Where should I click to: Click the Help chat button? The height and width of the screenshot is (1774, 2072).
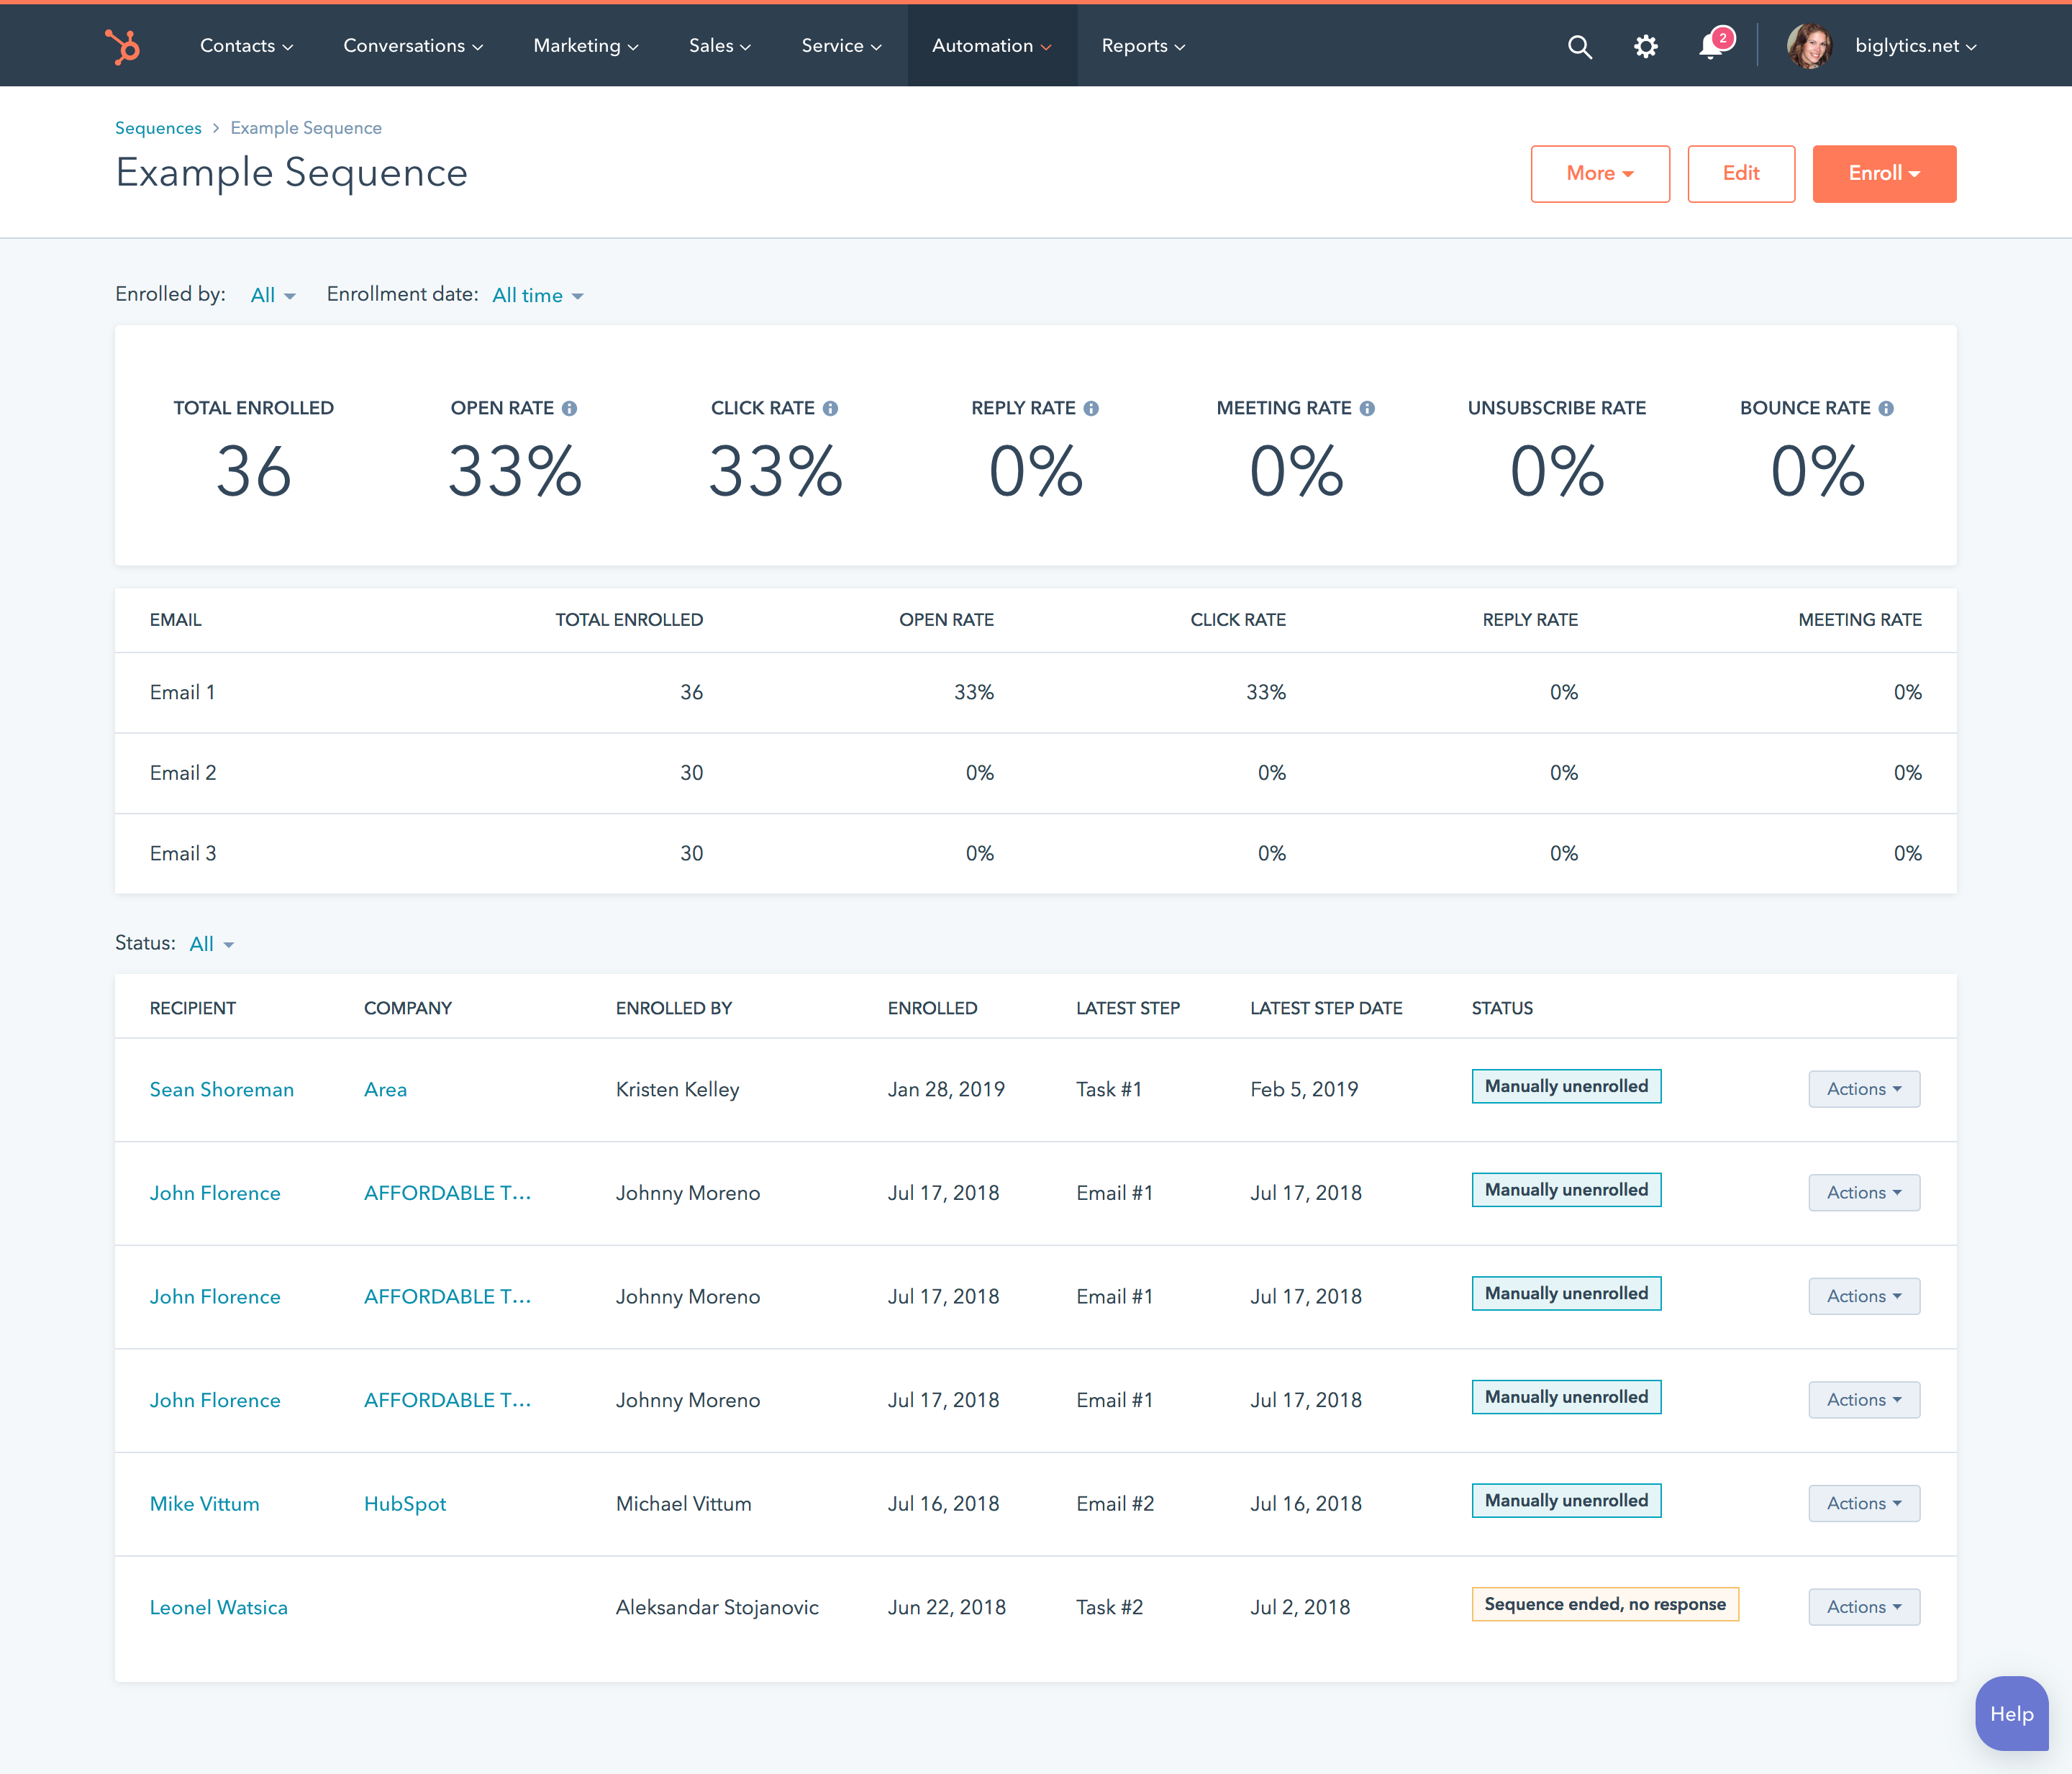click(x=2011, y=1714)
